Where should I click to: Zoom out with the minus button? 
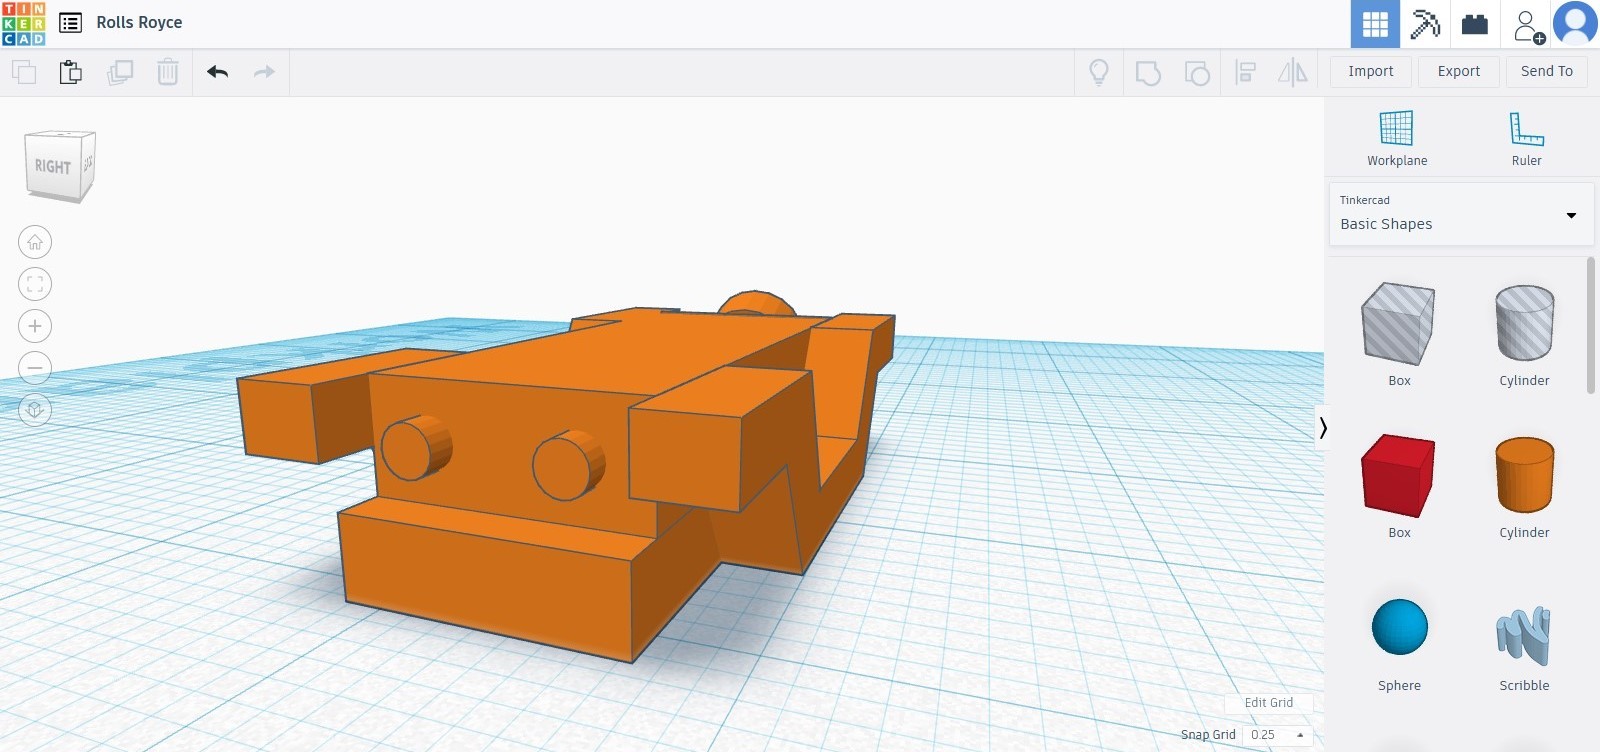[35, 368]
